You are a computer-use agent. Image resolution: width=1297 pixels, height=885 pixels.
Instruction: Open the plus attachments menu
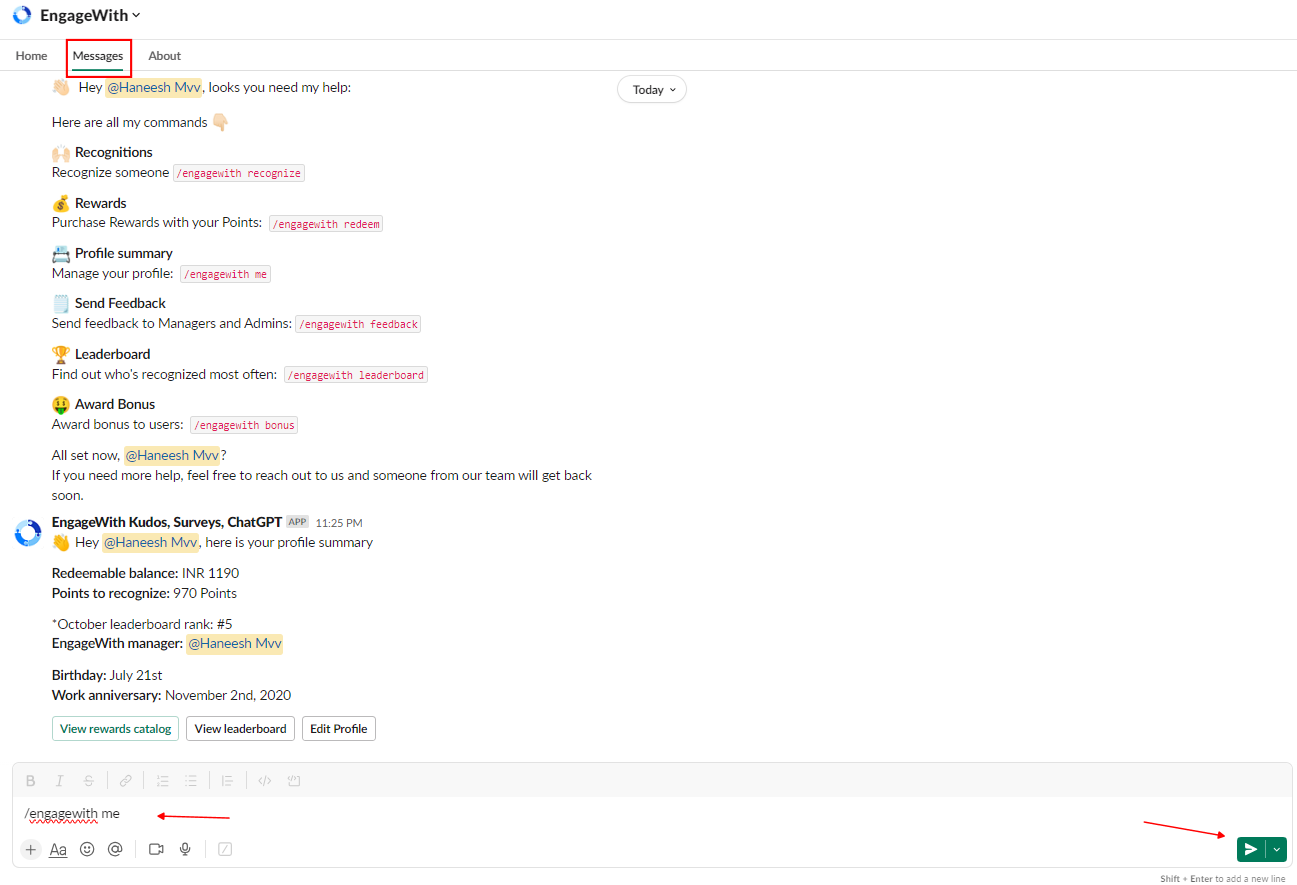coord(31,849)
